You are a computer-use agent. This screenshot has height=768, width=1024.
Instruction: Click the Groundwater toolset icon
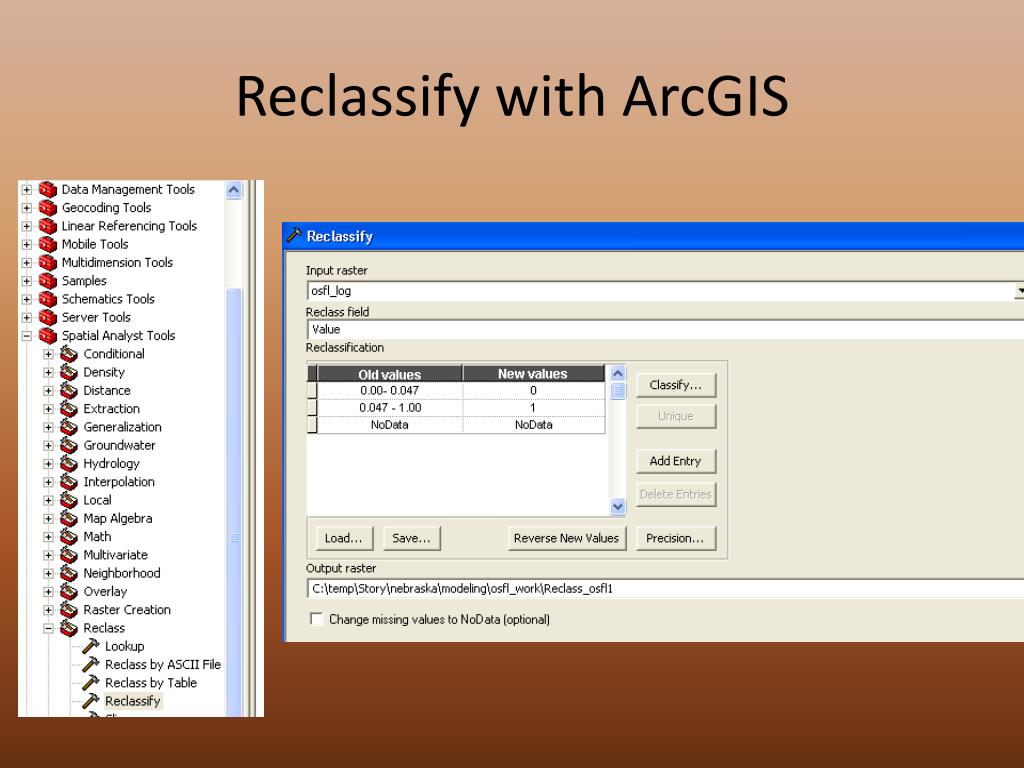[69, 445]
